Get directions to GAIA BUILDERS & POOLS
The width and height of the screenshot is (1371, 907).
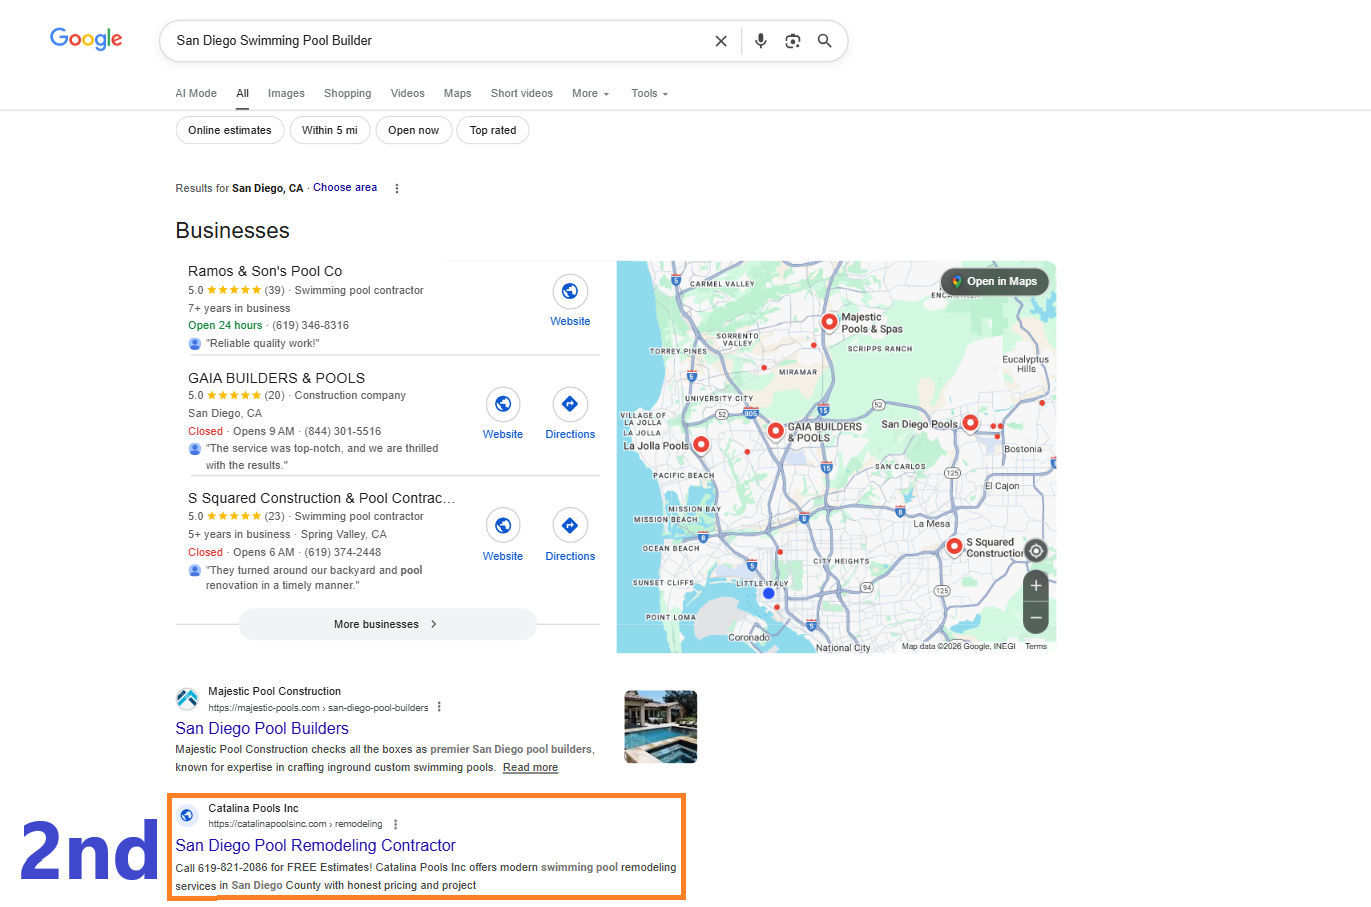tap(570, 404)
